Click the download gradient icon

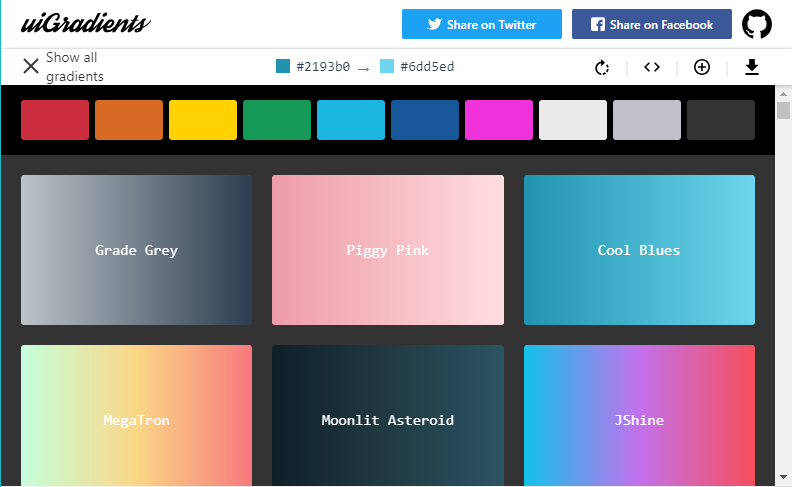(x=752, y=67)
